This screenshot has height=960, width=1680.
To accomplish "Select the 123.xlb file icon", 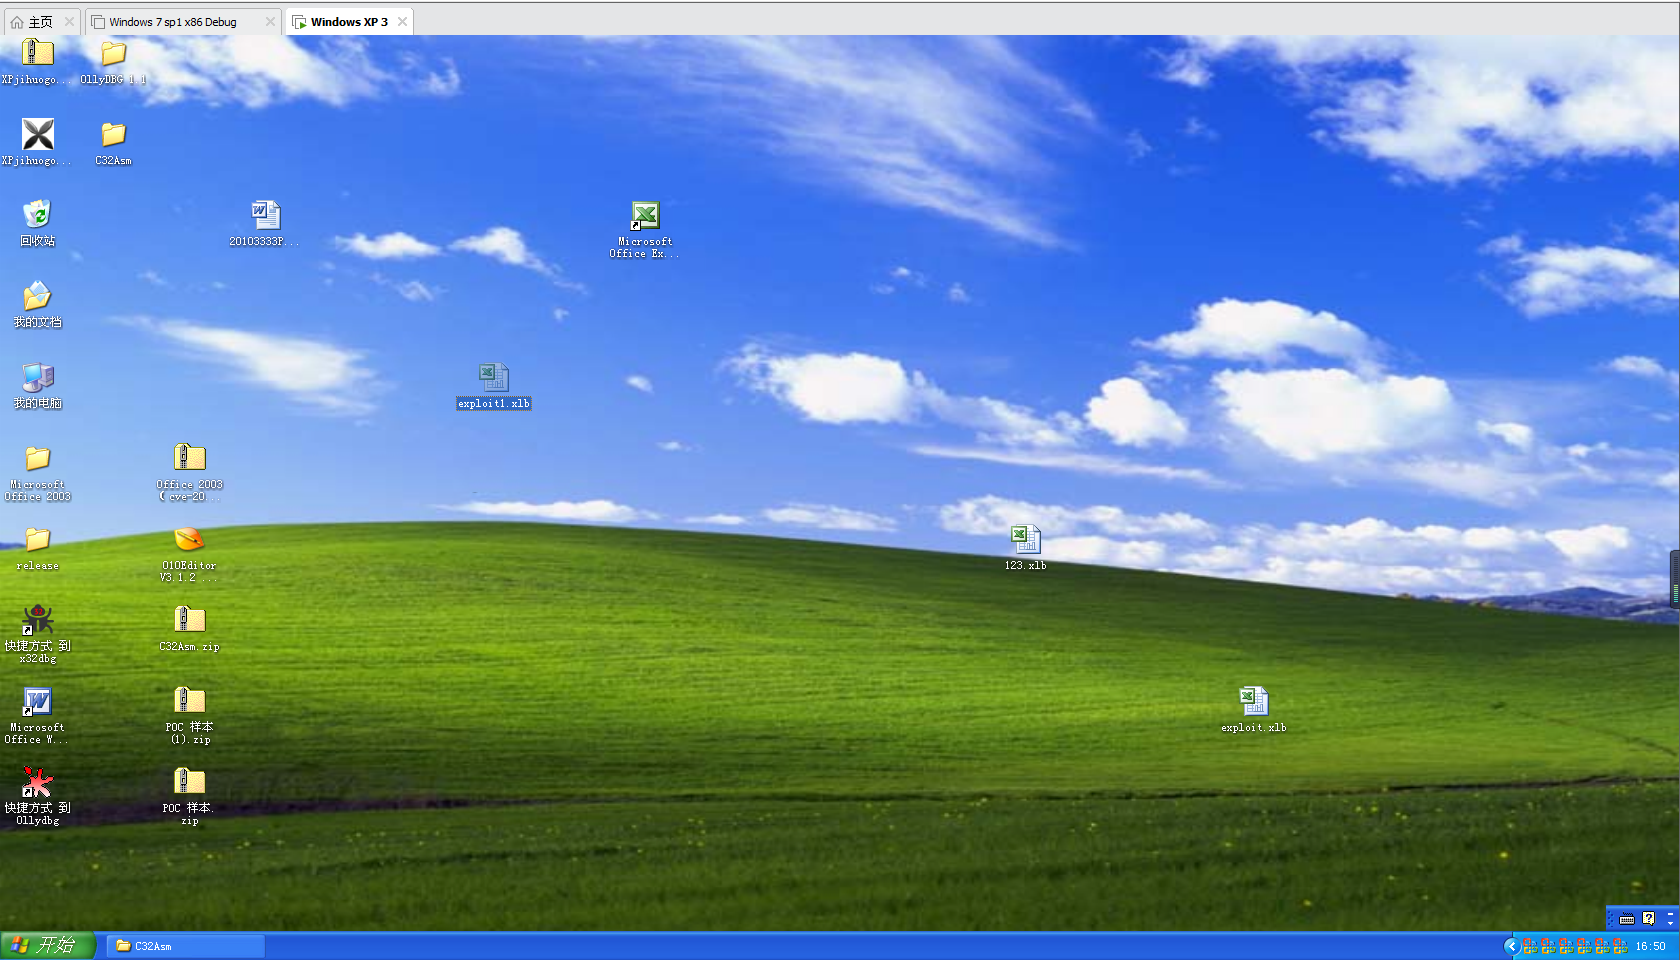I will point(1025,539).
